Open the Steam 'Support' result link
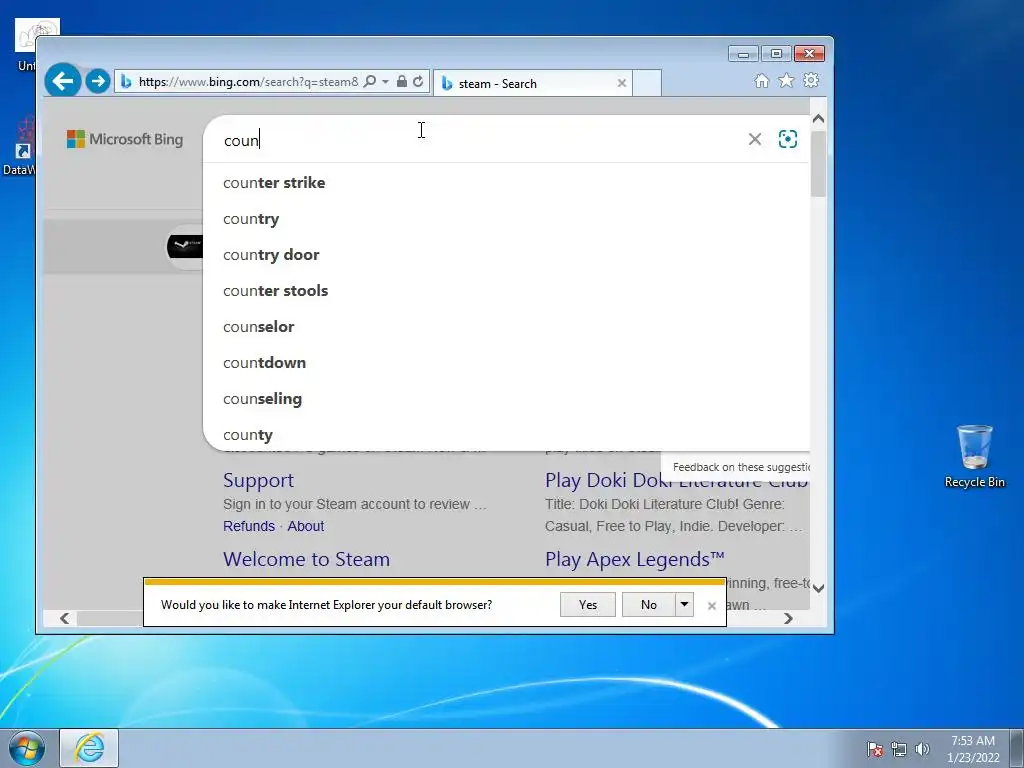 tap(259, 480)
